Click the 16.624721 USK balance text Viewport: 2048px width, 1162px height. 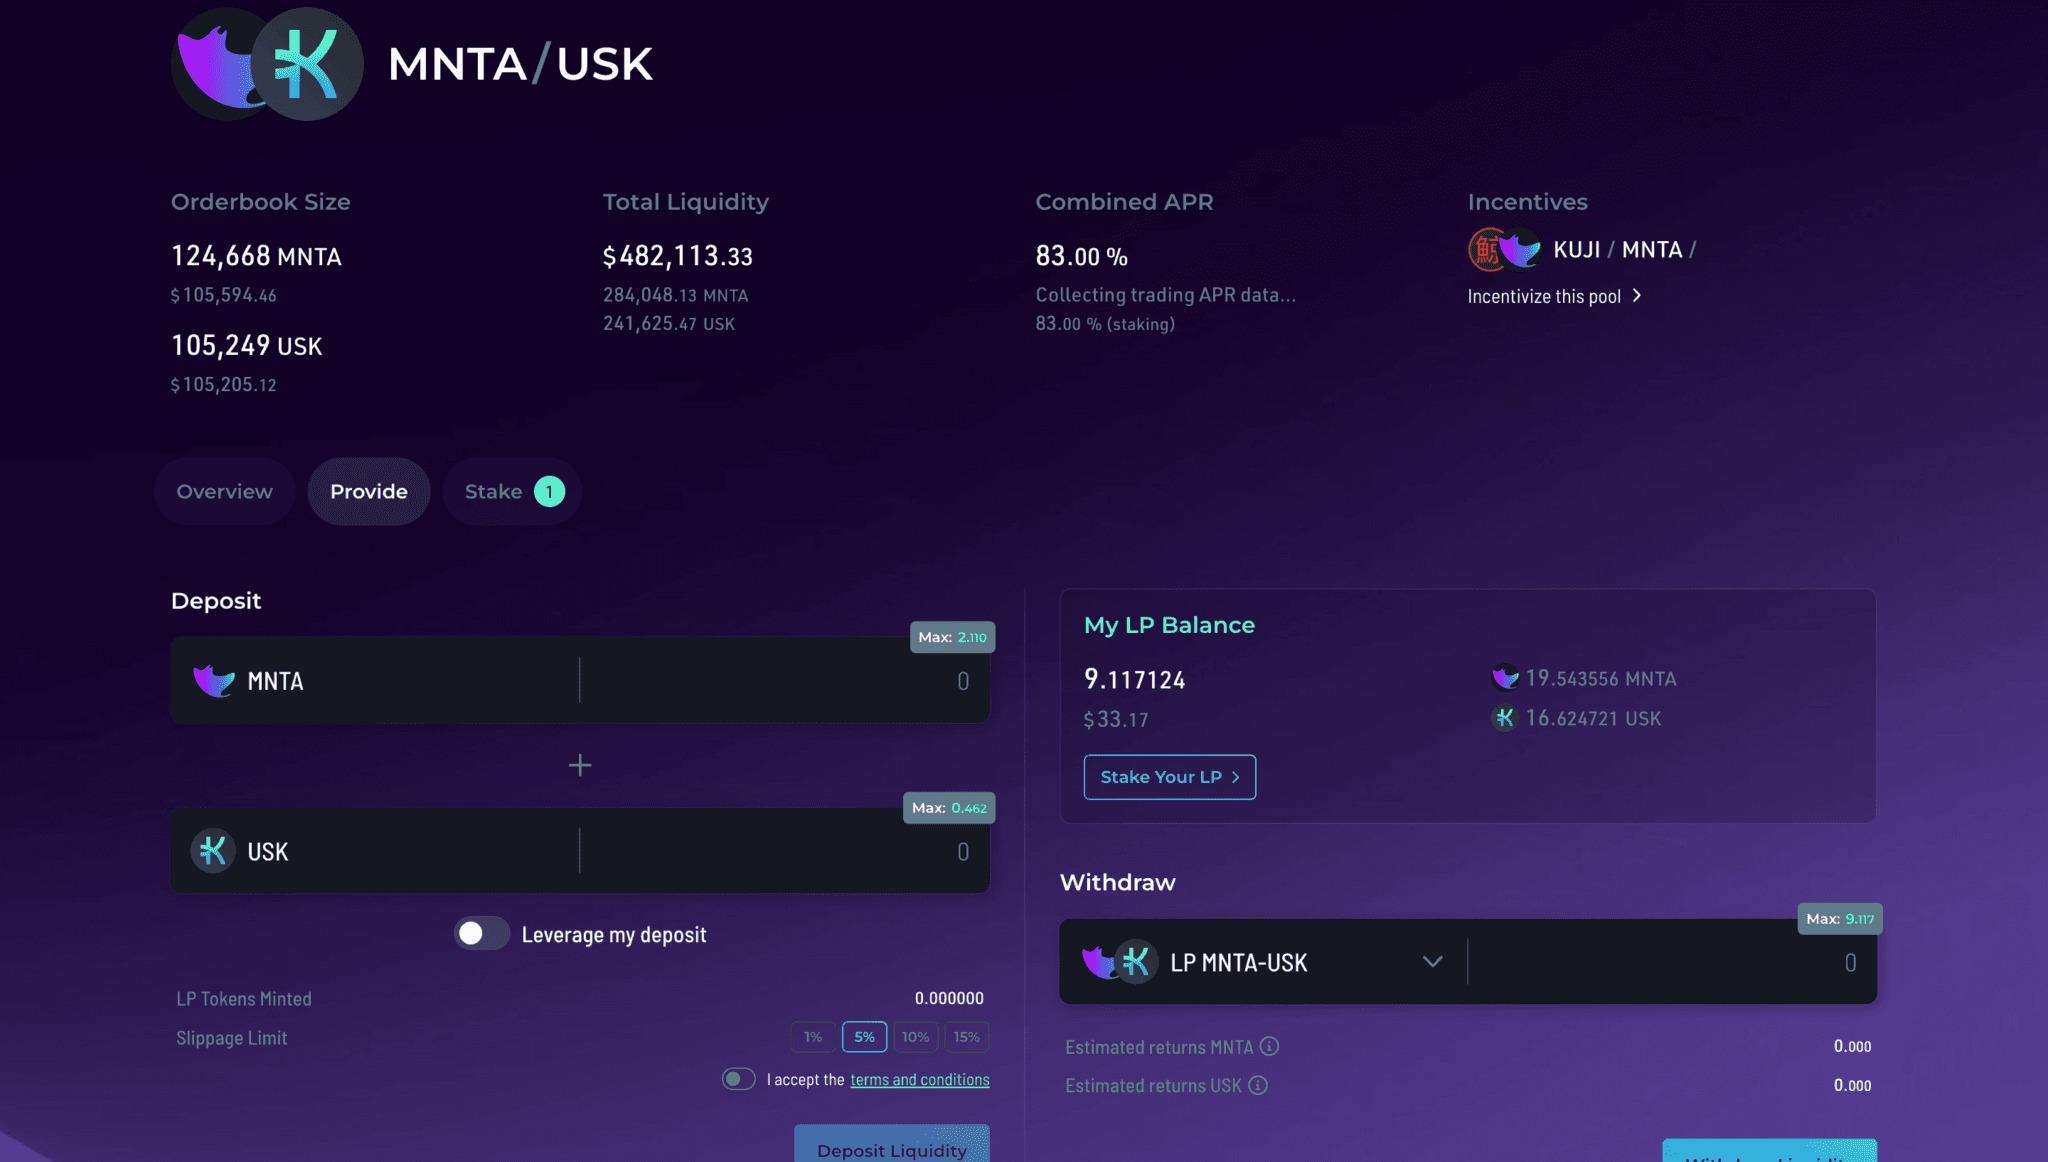click(1593, 719)
